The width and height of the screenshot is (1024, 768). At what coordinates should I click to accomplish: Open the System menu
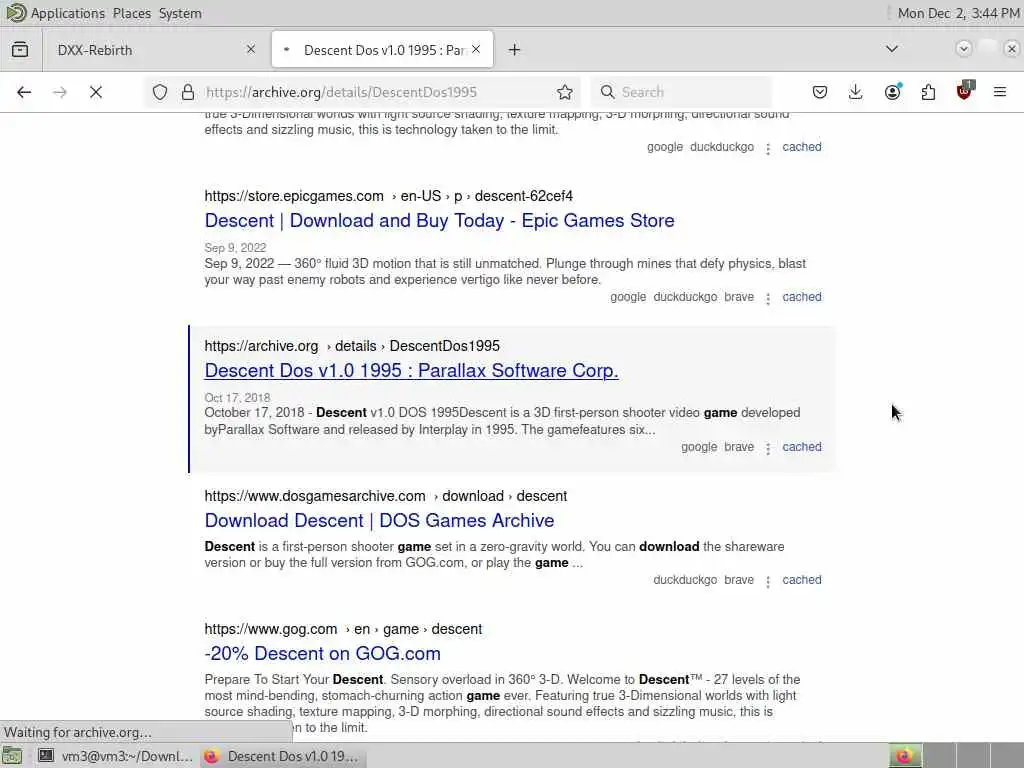point(180,13)
